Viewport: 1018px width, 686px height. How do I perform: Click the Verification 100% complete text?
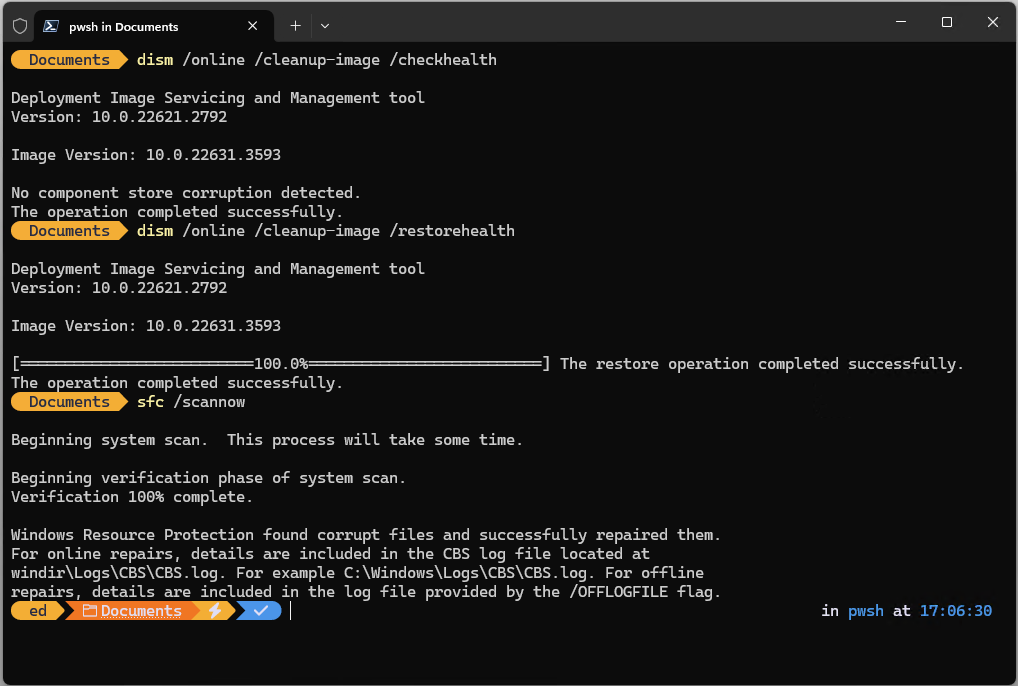pyautogui.click(x=130, y=496)
